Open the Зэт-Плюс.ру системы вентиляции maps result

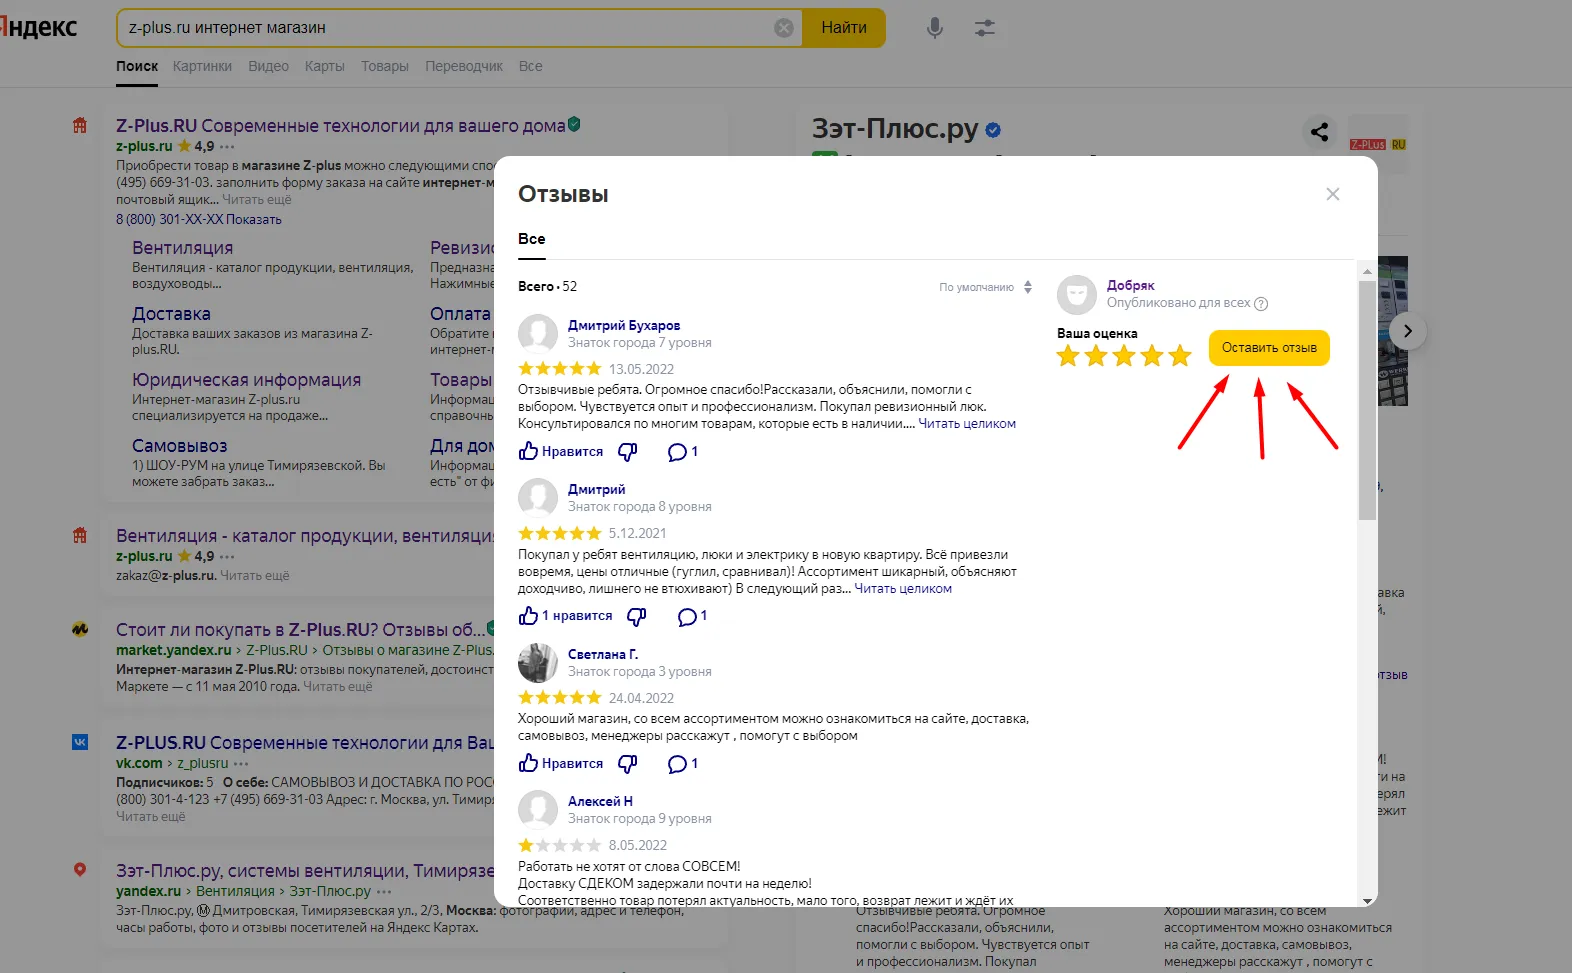[x=305, y=871]
